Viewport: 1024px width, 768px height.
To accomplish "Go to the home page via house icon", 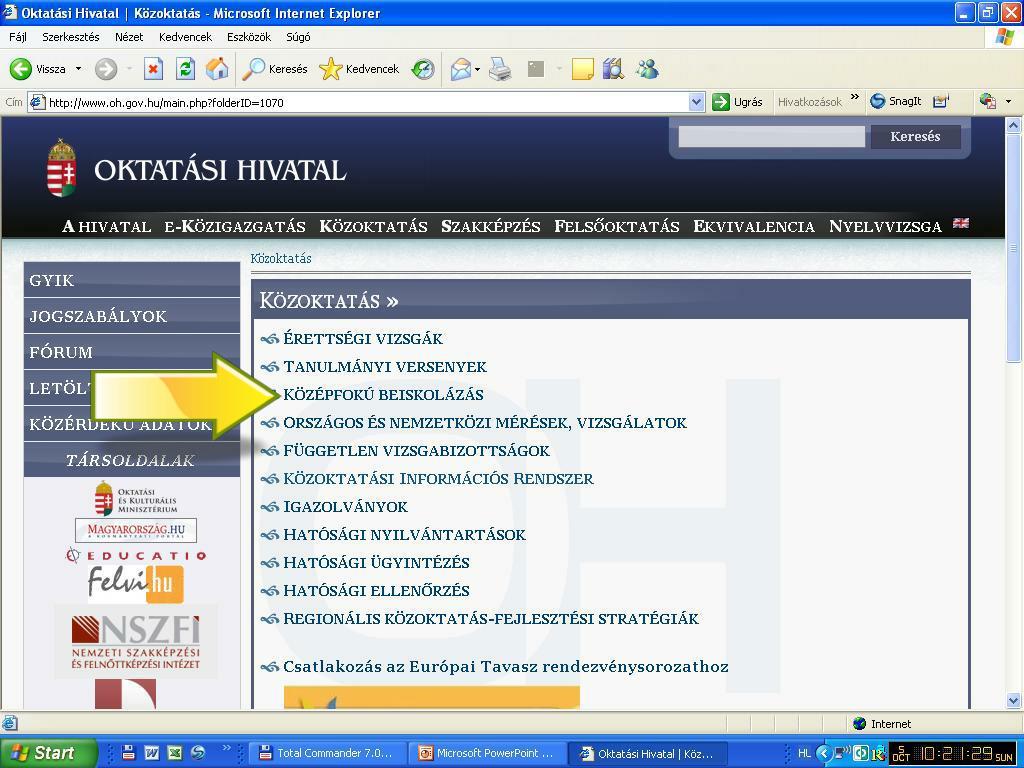I will pos(217,69).
